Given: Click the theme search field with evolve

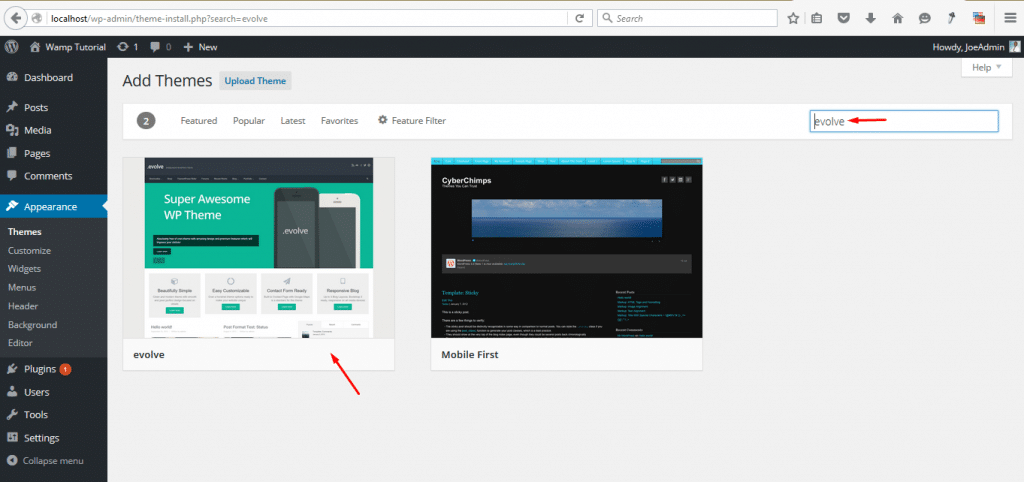Looking at the screenshot, I should pyautogui.click(x=904, y=121).
